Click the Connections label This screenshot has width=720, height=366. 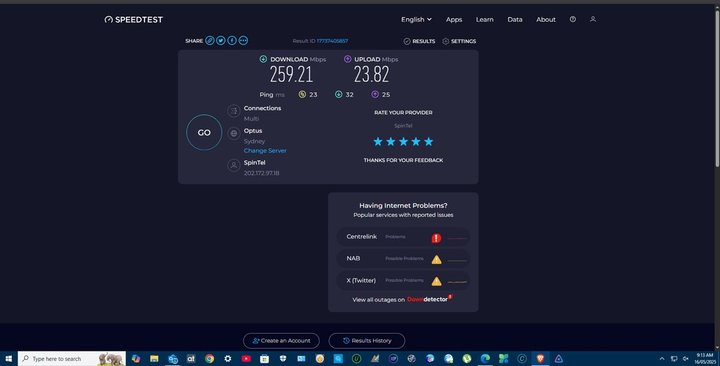(x=262, y=108)
